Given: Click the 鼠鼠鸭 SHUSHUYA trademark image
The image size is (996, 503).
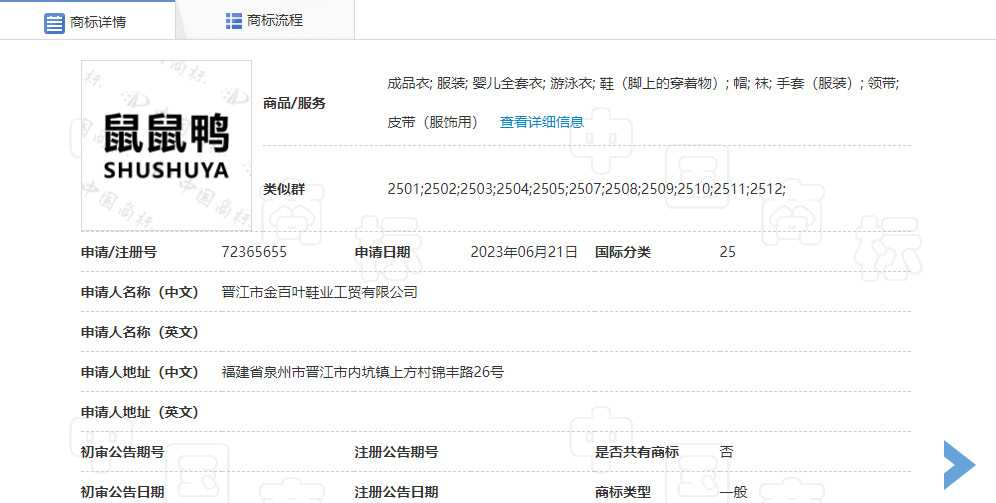Looking at the screenshot, I should pyautogui.click(x=166, y=146).
